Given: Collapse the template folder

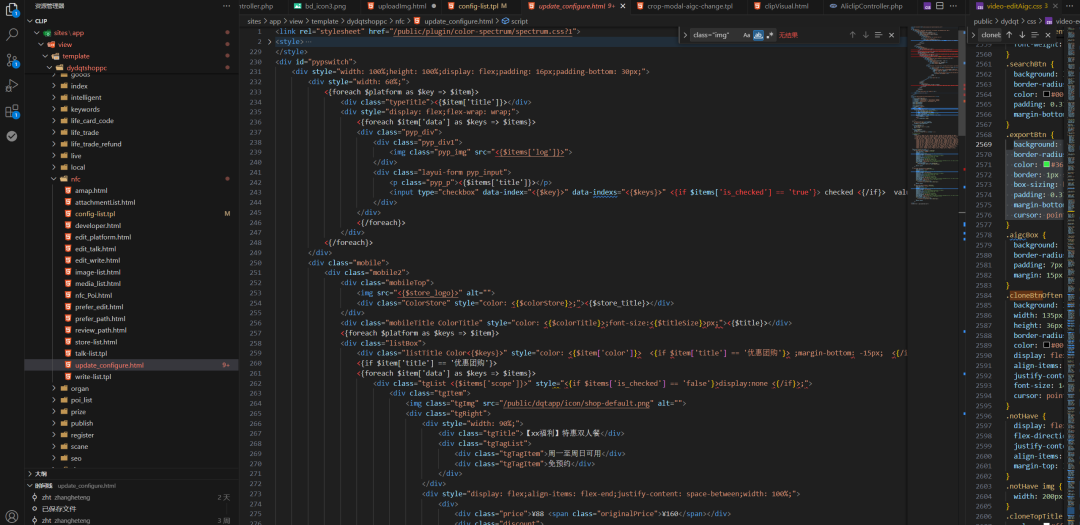Looking at the screenshot, I should pyautogui.click(x=46, y=56).
